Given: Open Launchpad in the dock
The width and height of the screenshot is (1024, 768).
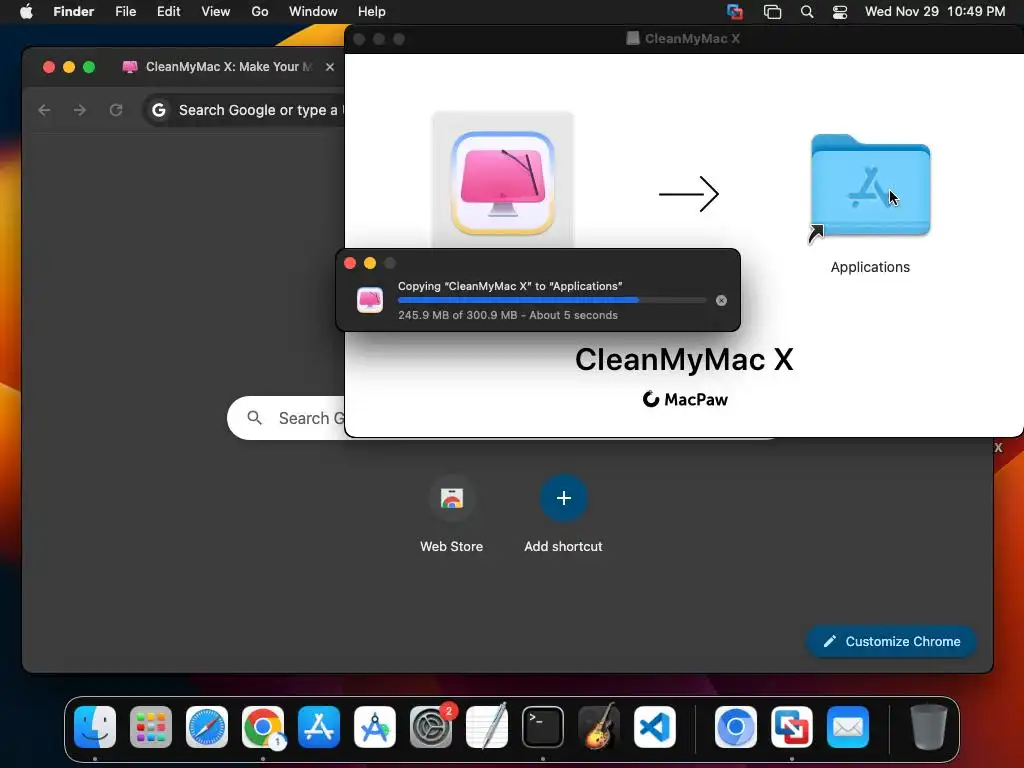Looking at the screenshot, I should click(x=151, y=727).
